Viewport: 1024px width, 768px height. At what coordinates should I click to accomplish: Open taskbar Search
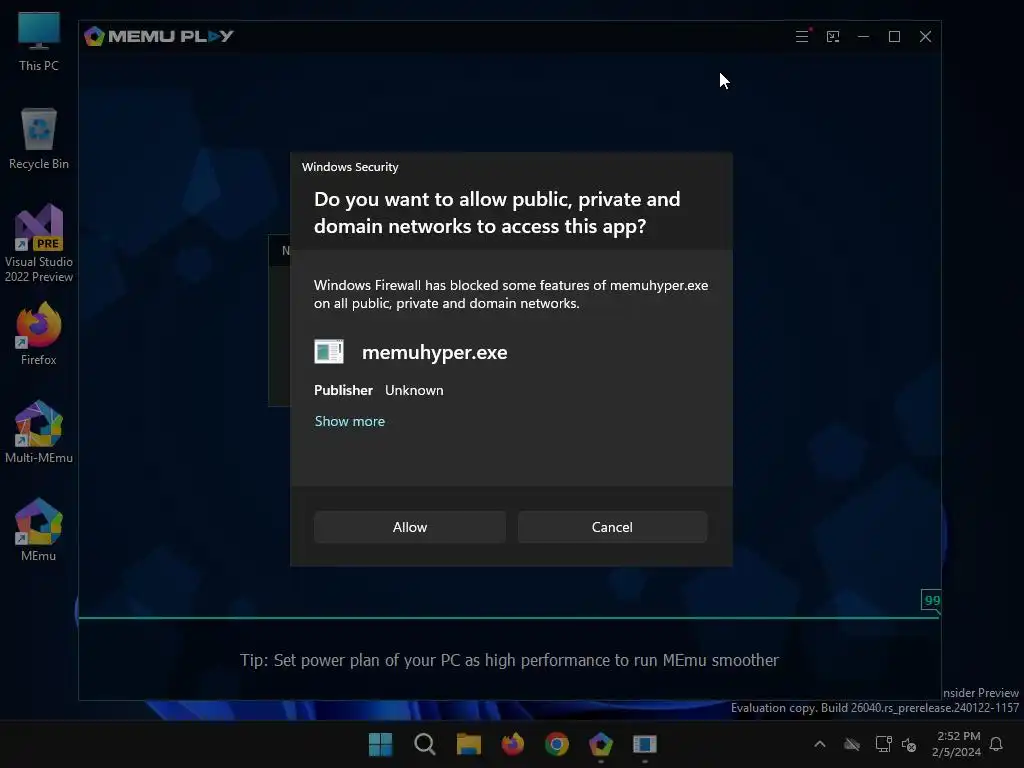424,744
